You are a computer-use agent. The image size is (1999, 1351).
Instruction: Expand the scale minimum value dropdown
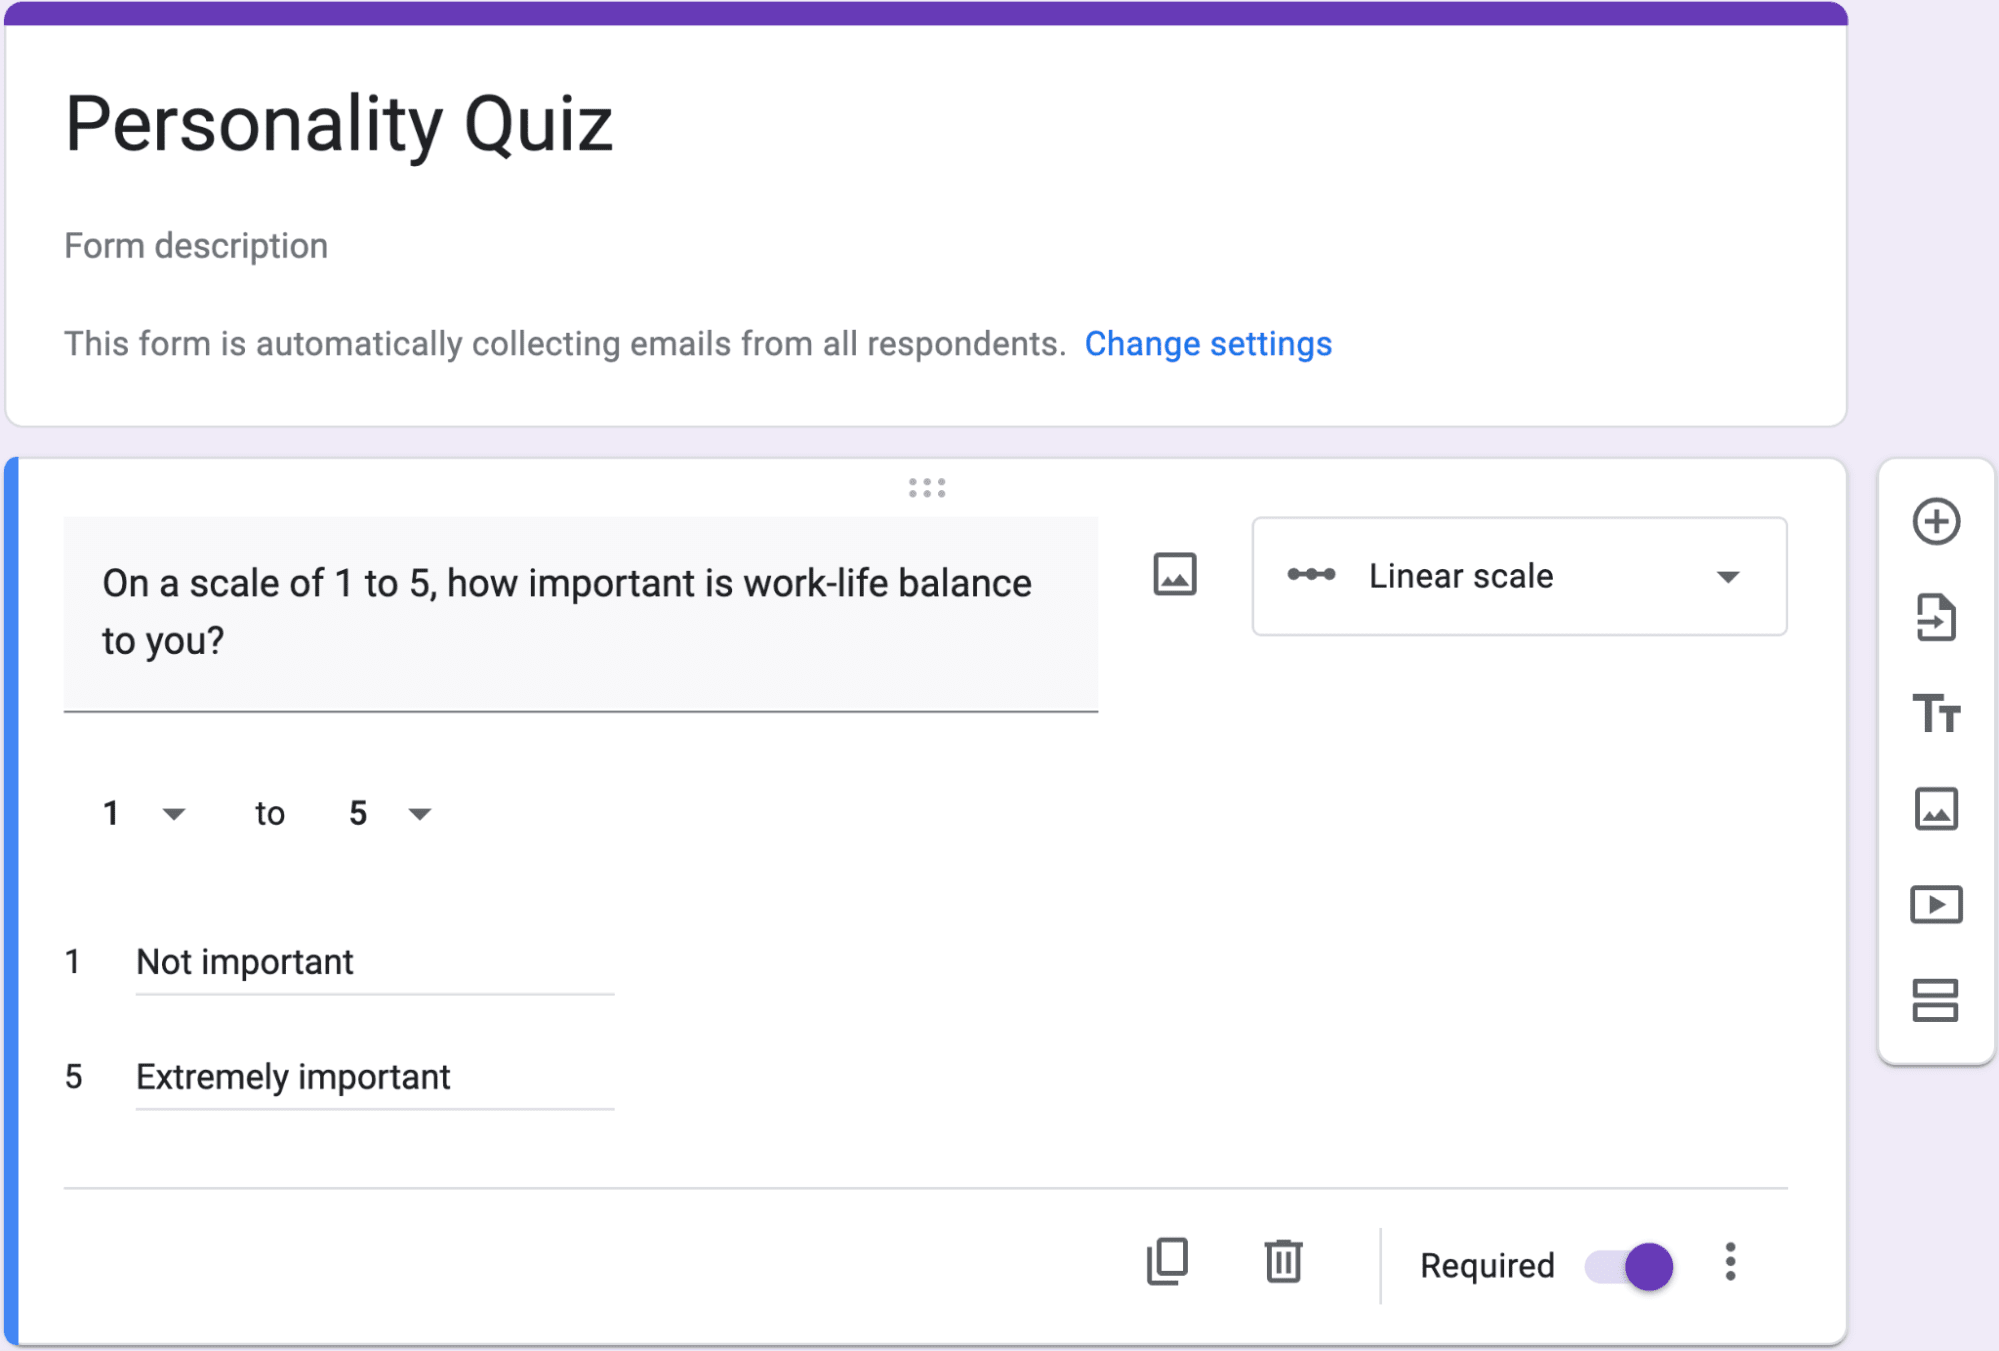point(143,813)
